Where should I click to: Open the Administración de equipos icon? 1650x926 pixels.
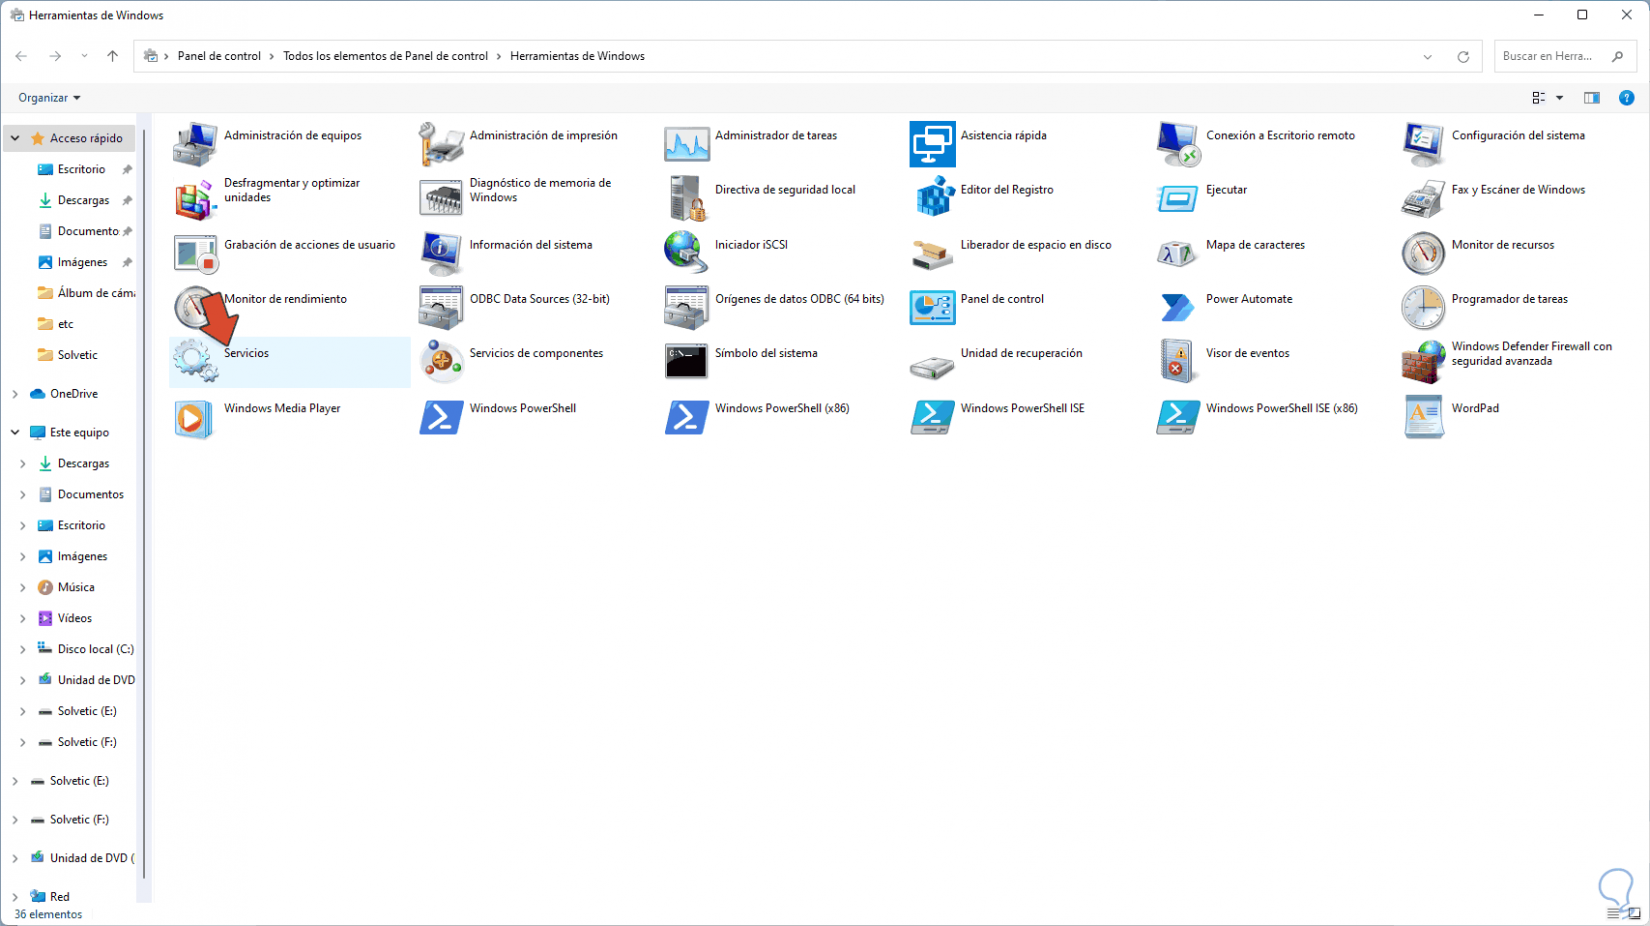[195, 144]
